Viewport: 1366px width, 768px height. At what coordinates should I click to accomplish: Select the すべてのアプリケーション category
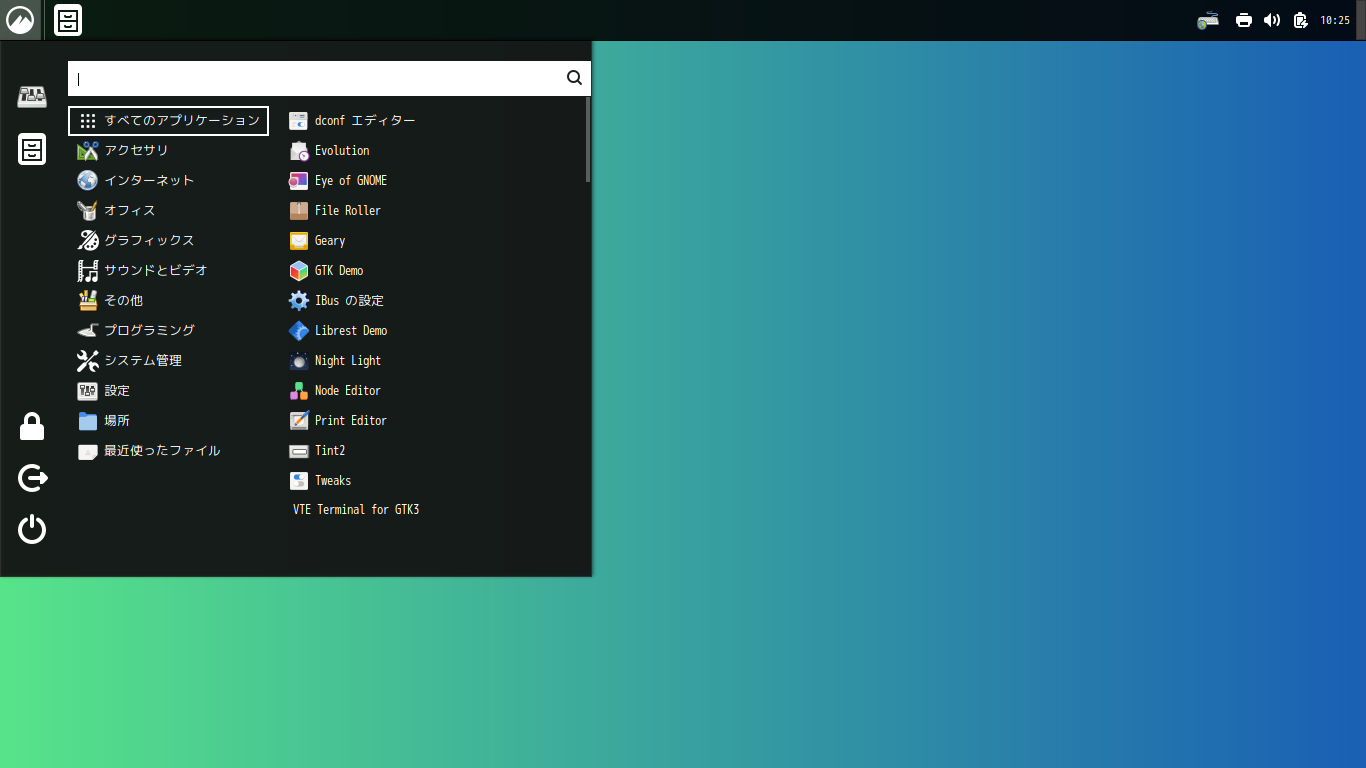(168, 120)
